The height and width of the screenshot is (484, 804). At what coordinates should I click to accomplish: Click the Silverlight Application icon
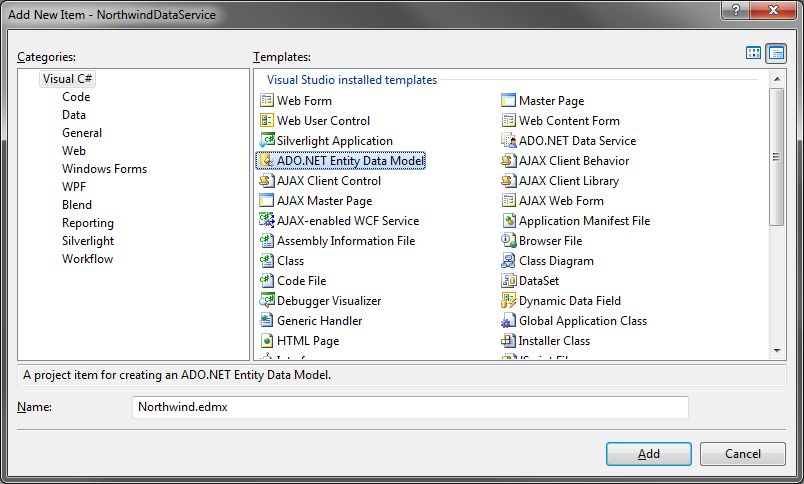(x=267, y=140)
